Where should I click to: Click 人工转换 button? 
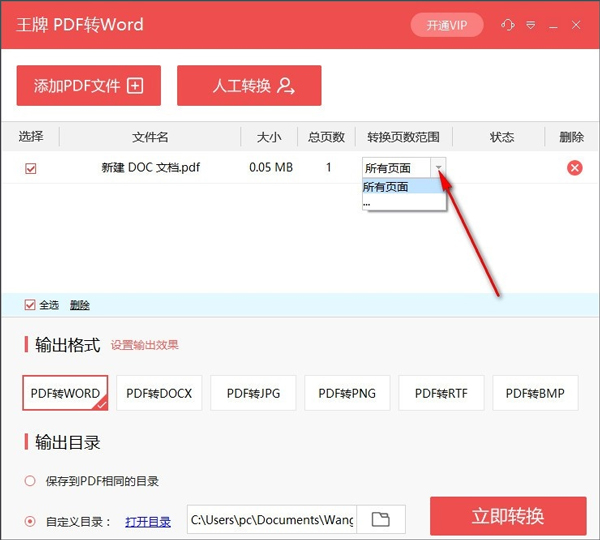point(249,85)
